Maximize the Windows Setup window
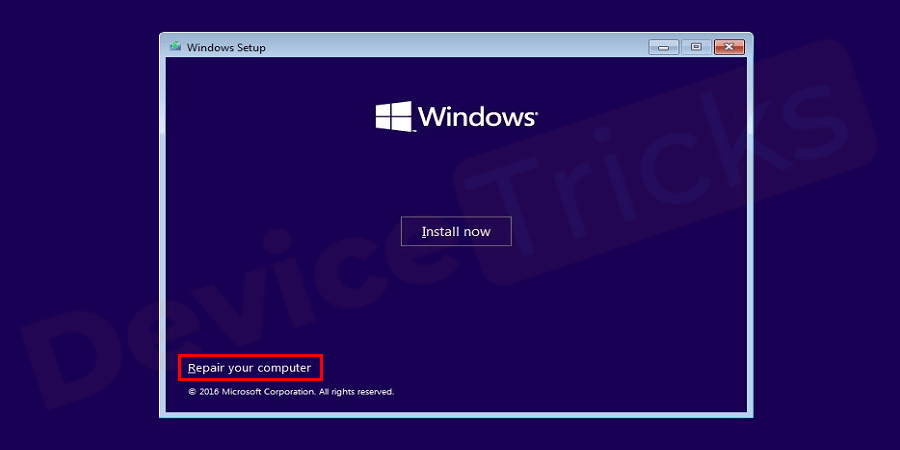Image resolution: width=900 pixels, height=450 pixels. pyautogui.click(x=696, y=47)
